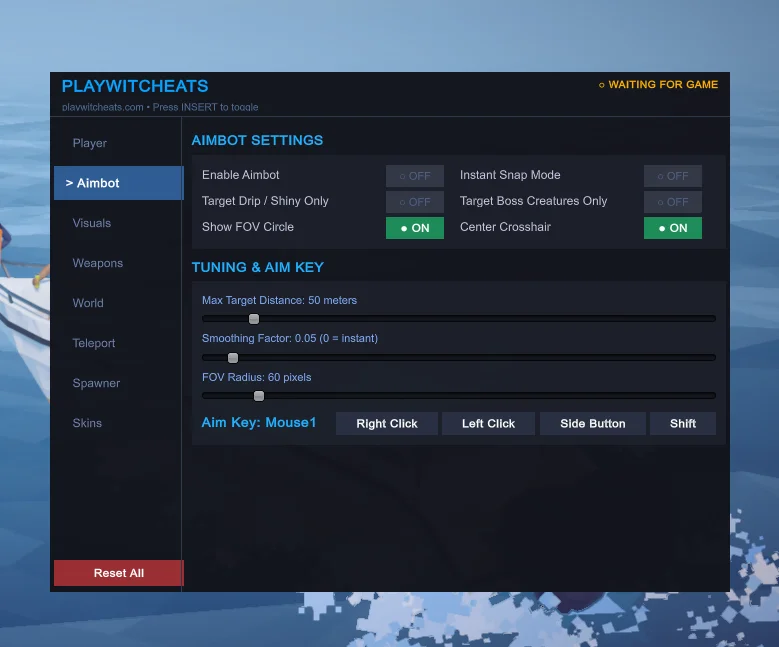The height and width of the screenshot is (647, 779).
Task: Click the Smoothing Factor slider handle
Action: pos(233,358)
